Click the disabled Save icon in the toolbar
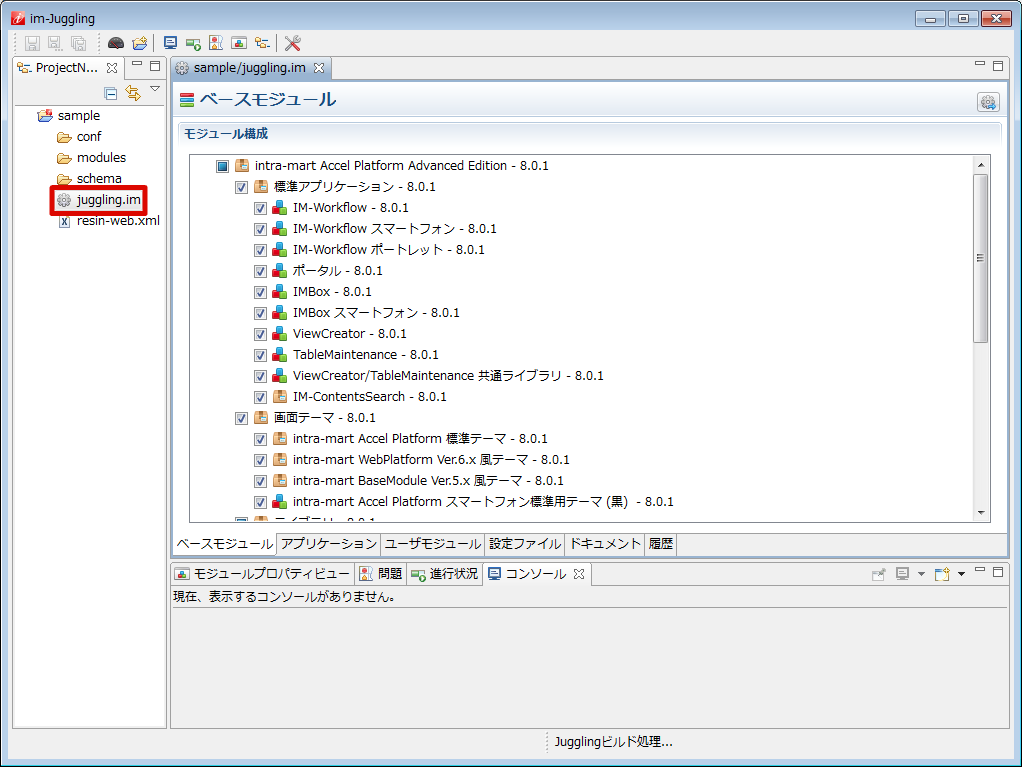The height and width of the screenshot is (767, 1022). (33, 43)
